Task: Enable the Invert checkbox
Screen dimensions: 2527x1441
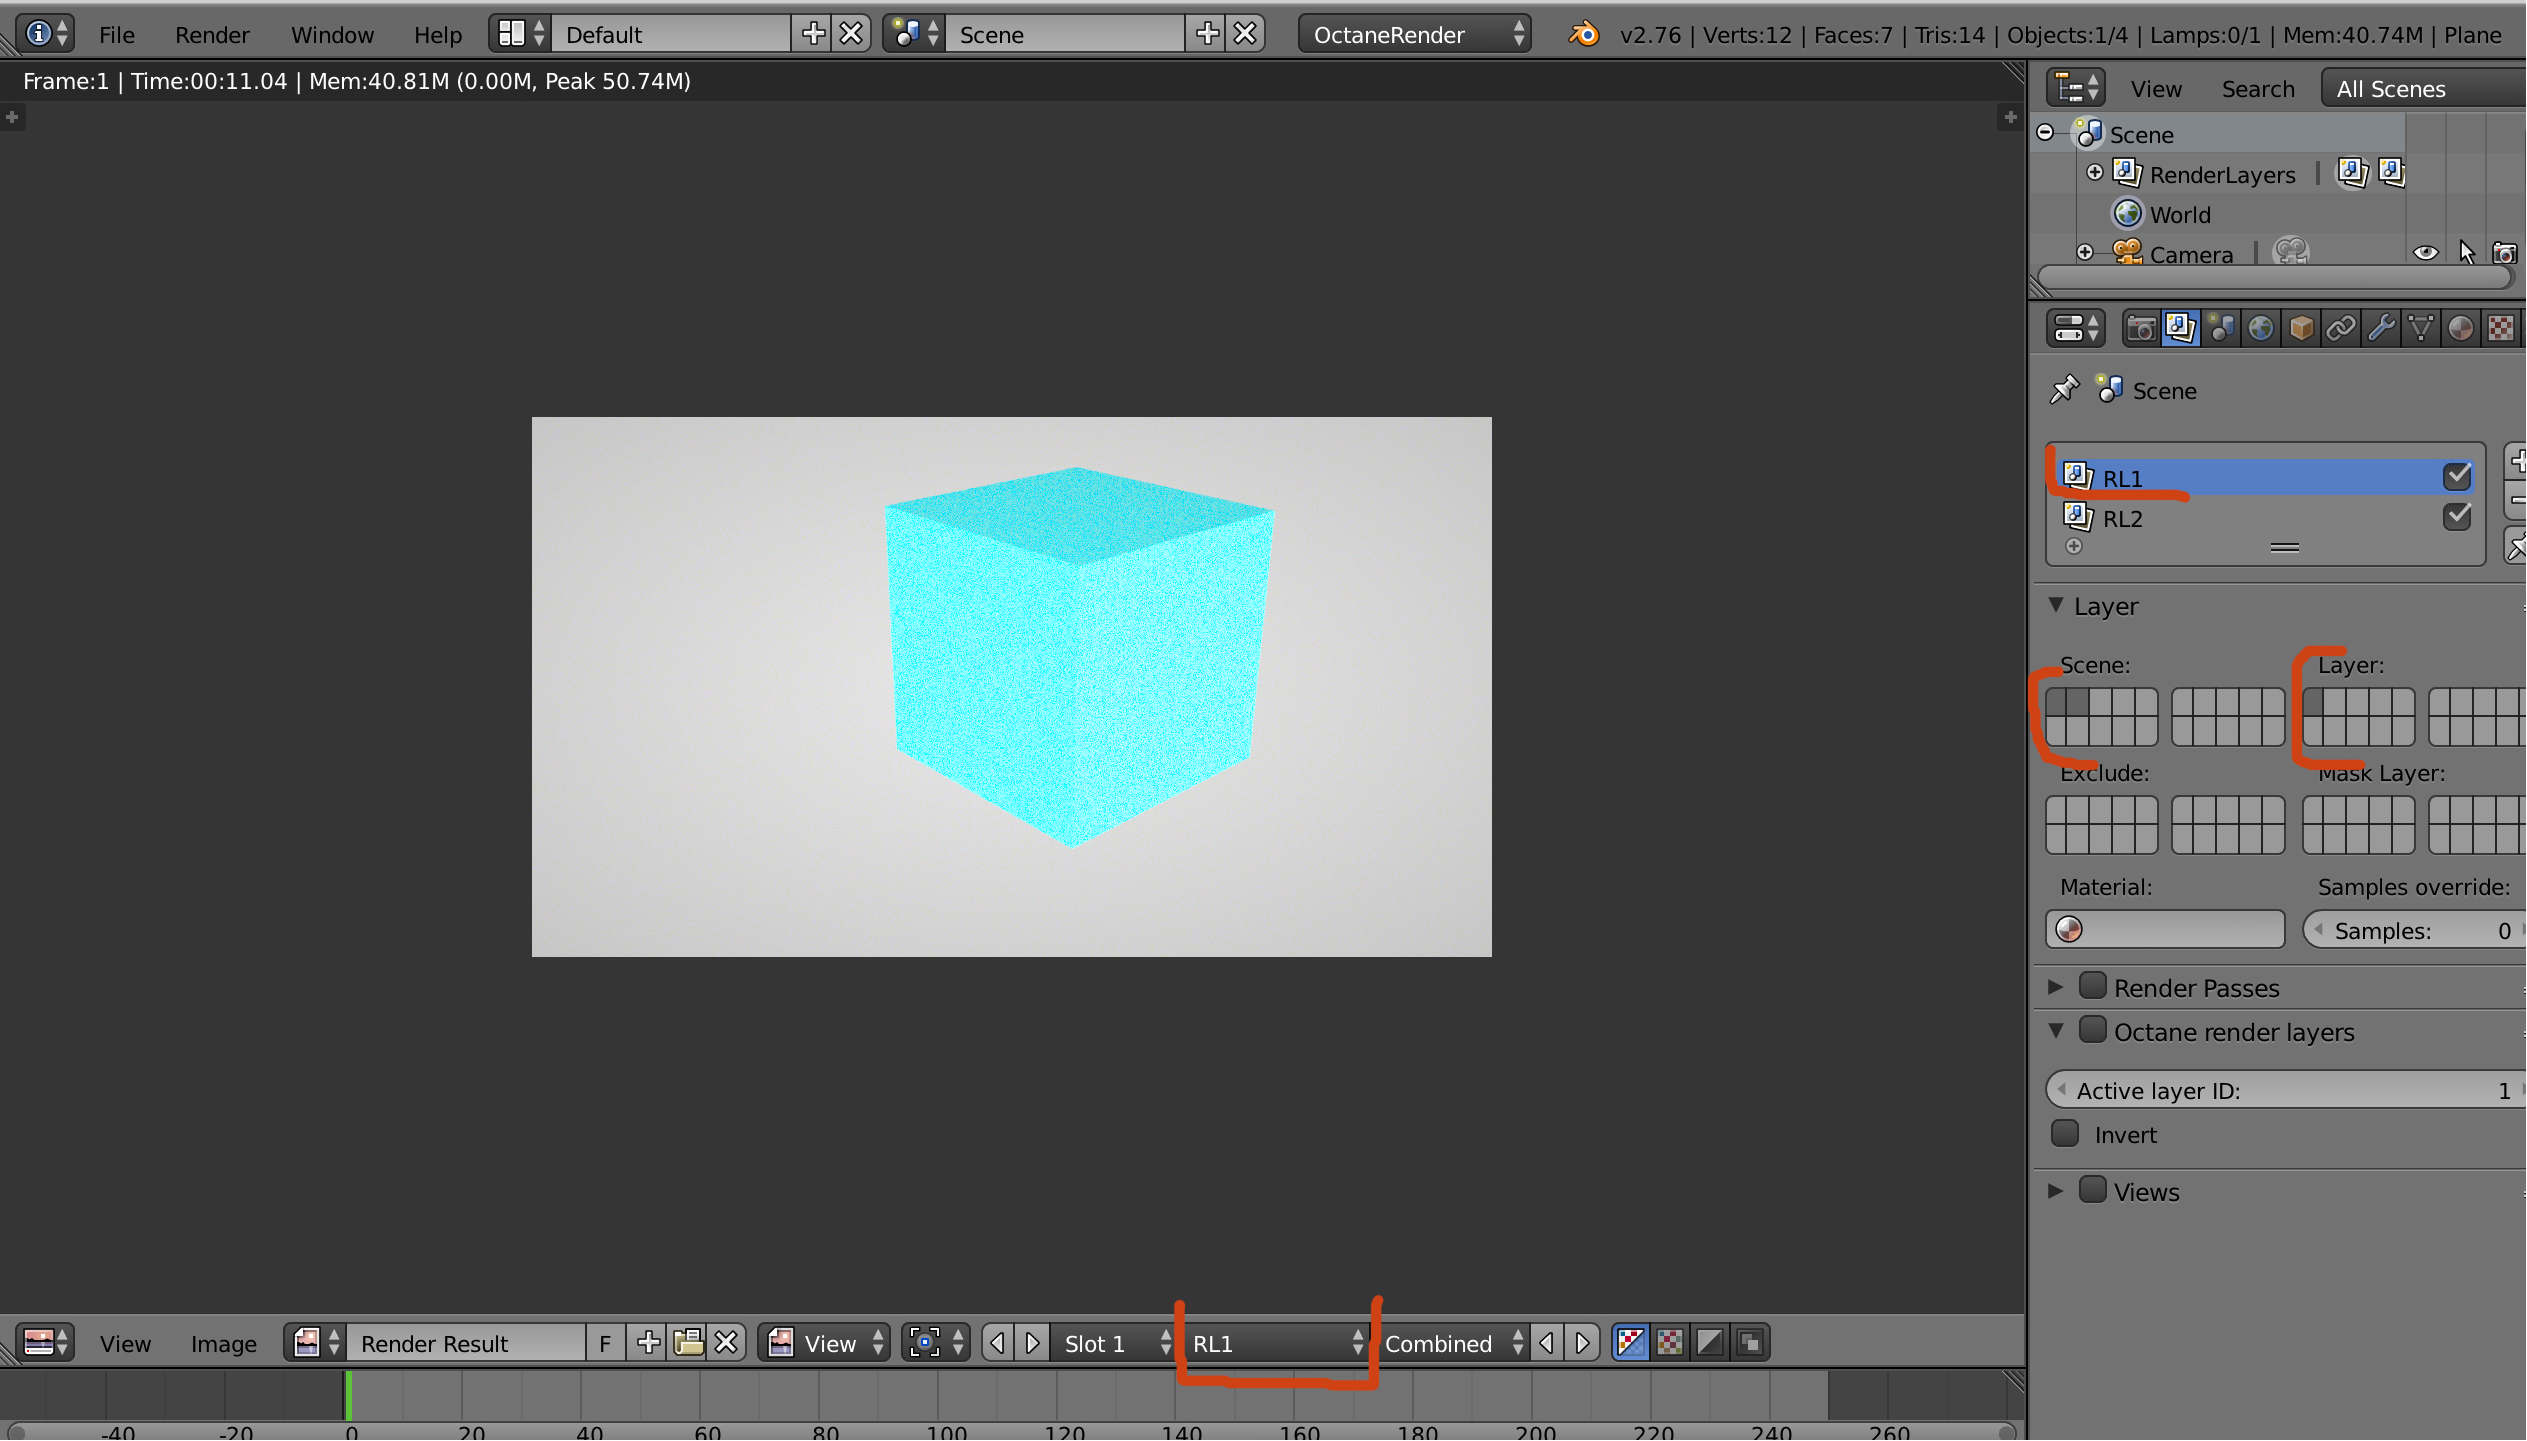Action: tap(2065, 1134)
